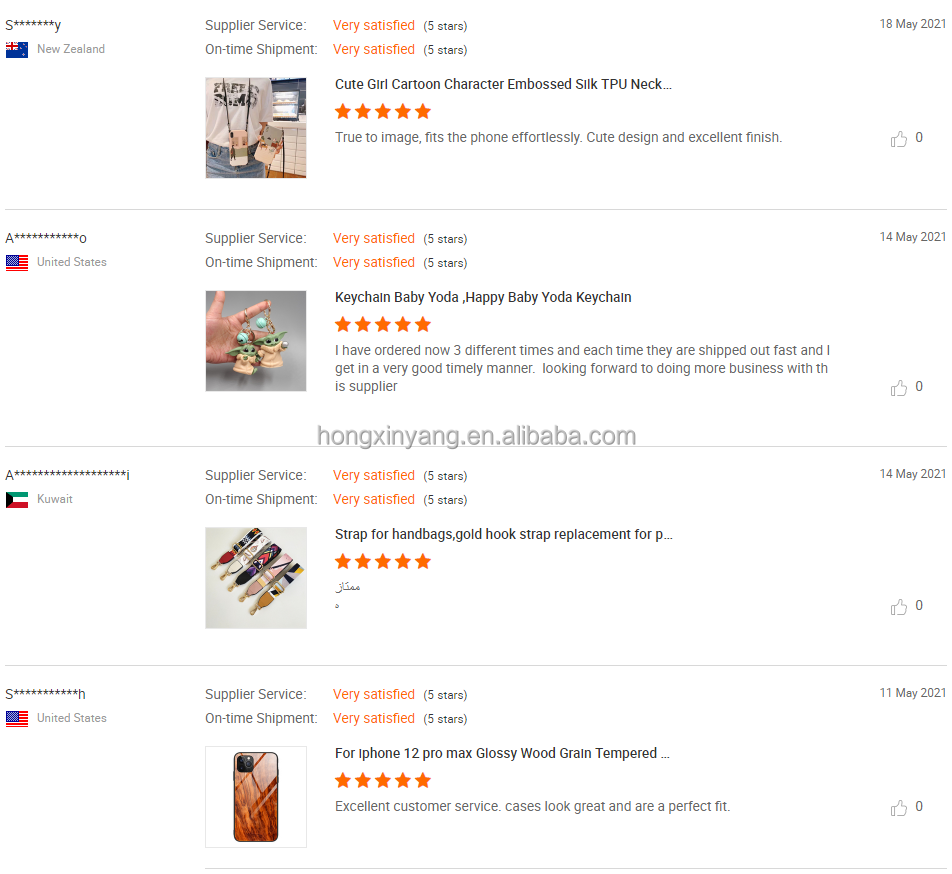Image resolution: width=952 pixels, height=874 pixels.
Task: Enlarge the handbag straps product image
Action: [x=256, y=578]
